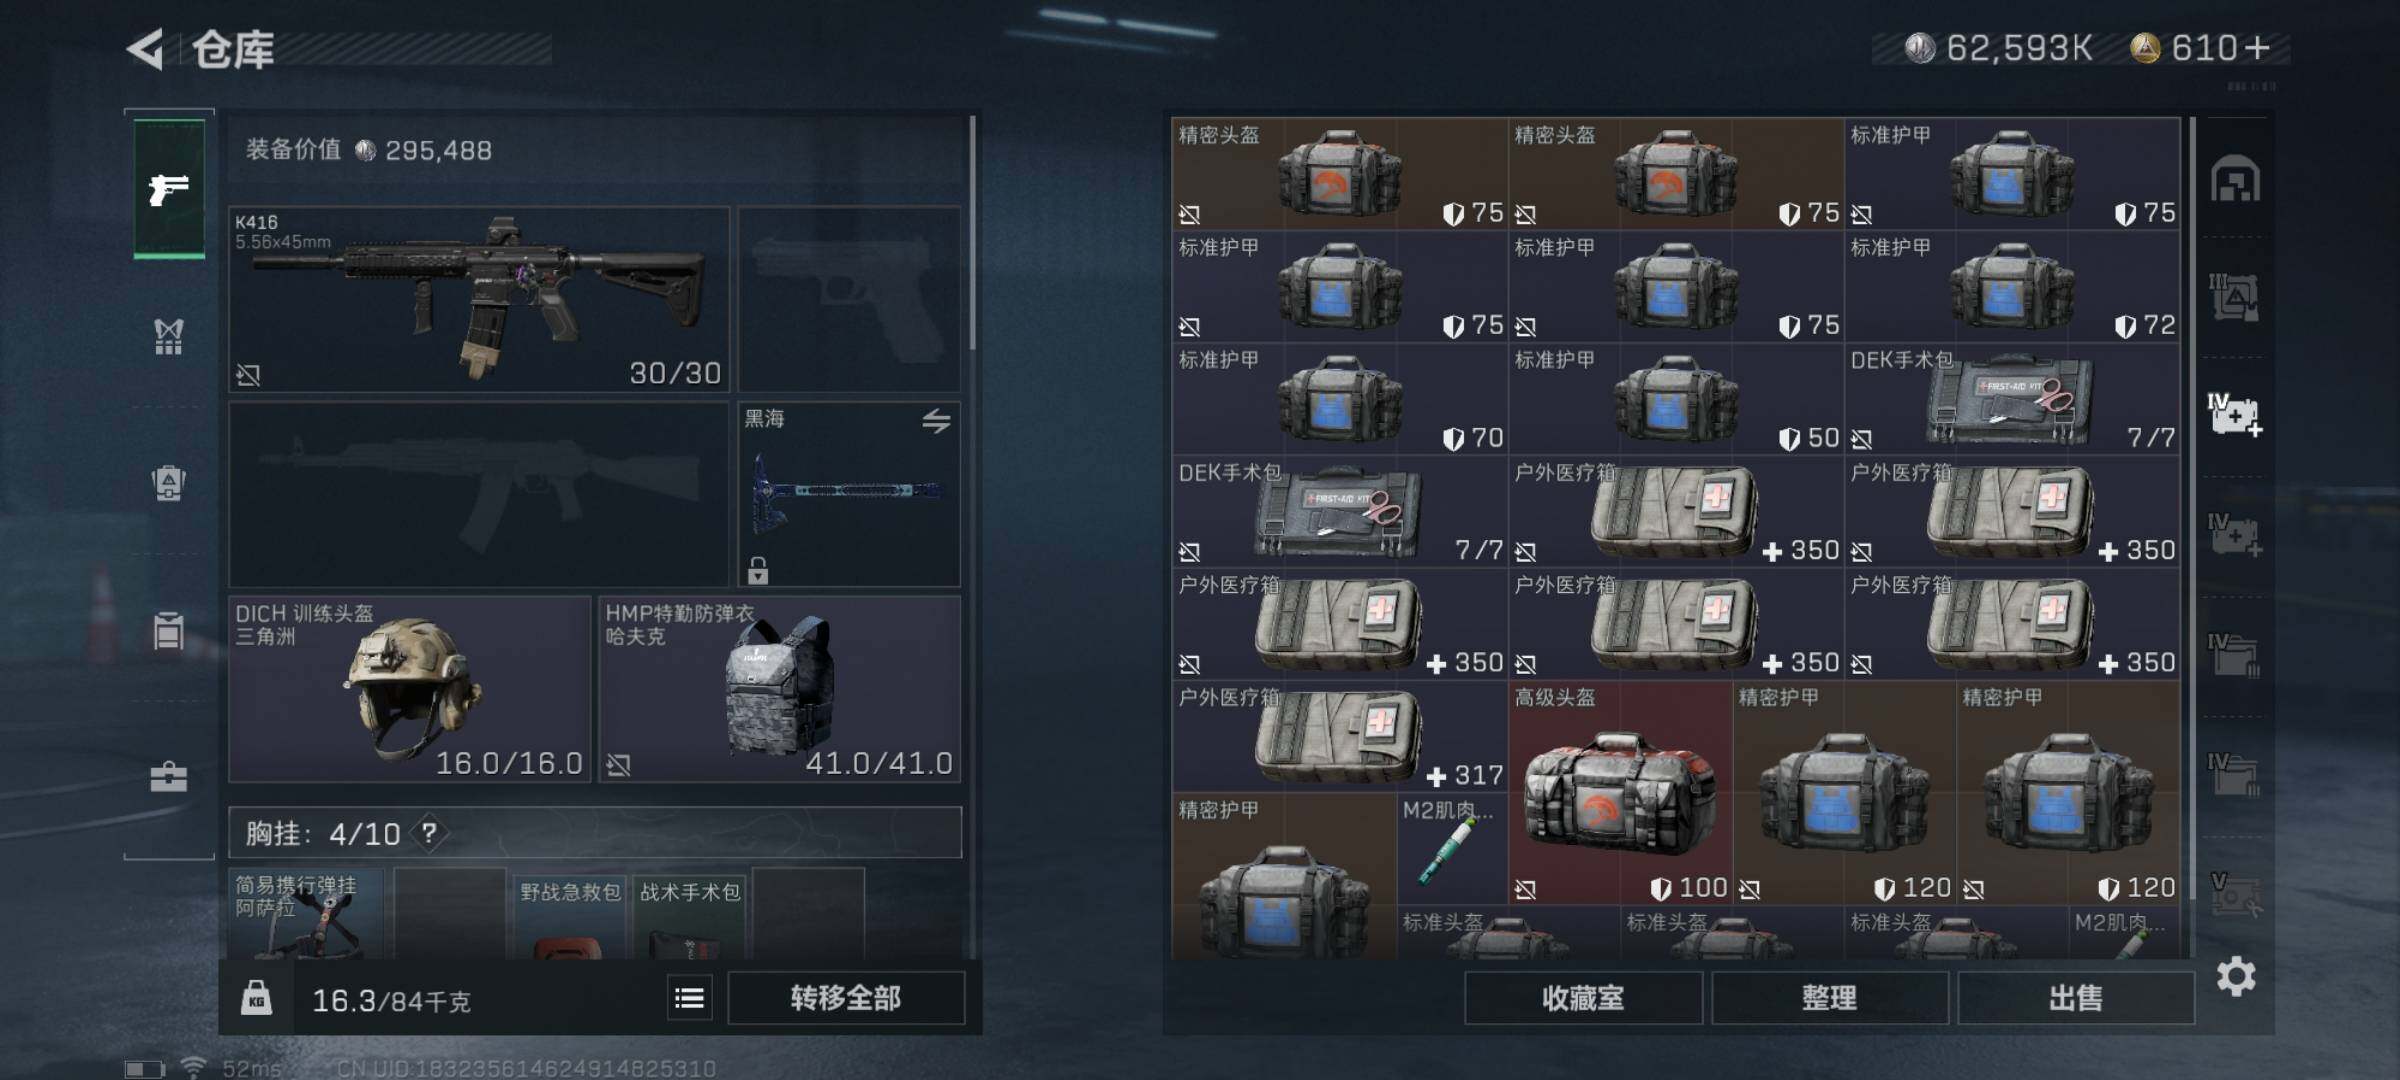Add gold currency via 610+ plus

coord(2257,48)
